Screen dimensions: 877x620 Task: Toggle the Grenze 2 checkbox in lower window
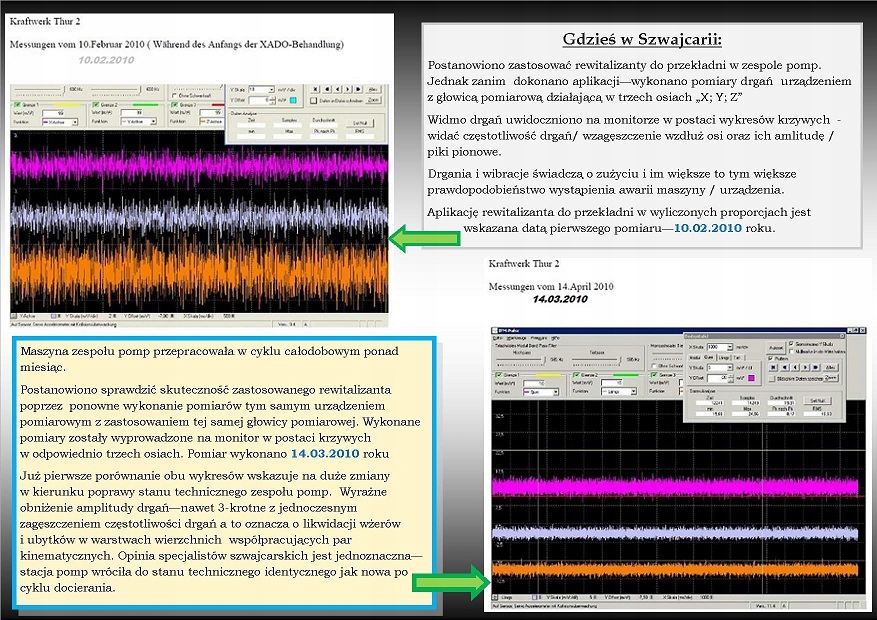[x=577, y=375]
